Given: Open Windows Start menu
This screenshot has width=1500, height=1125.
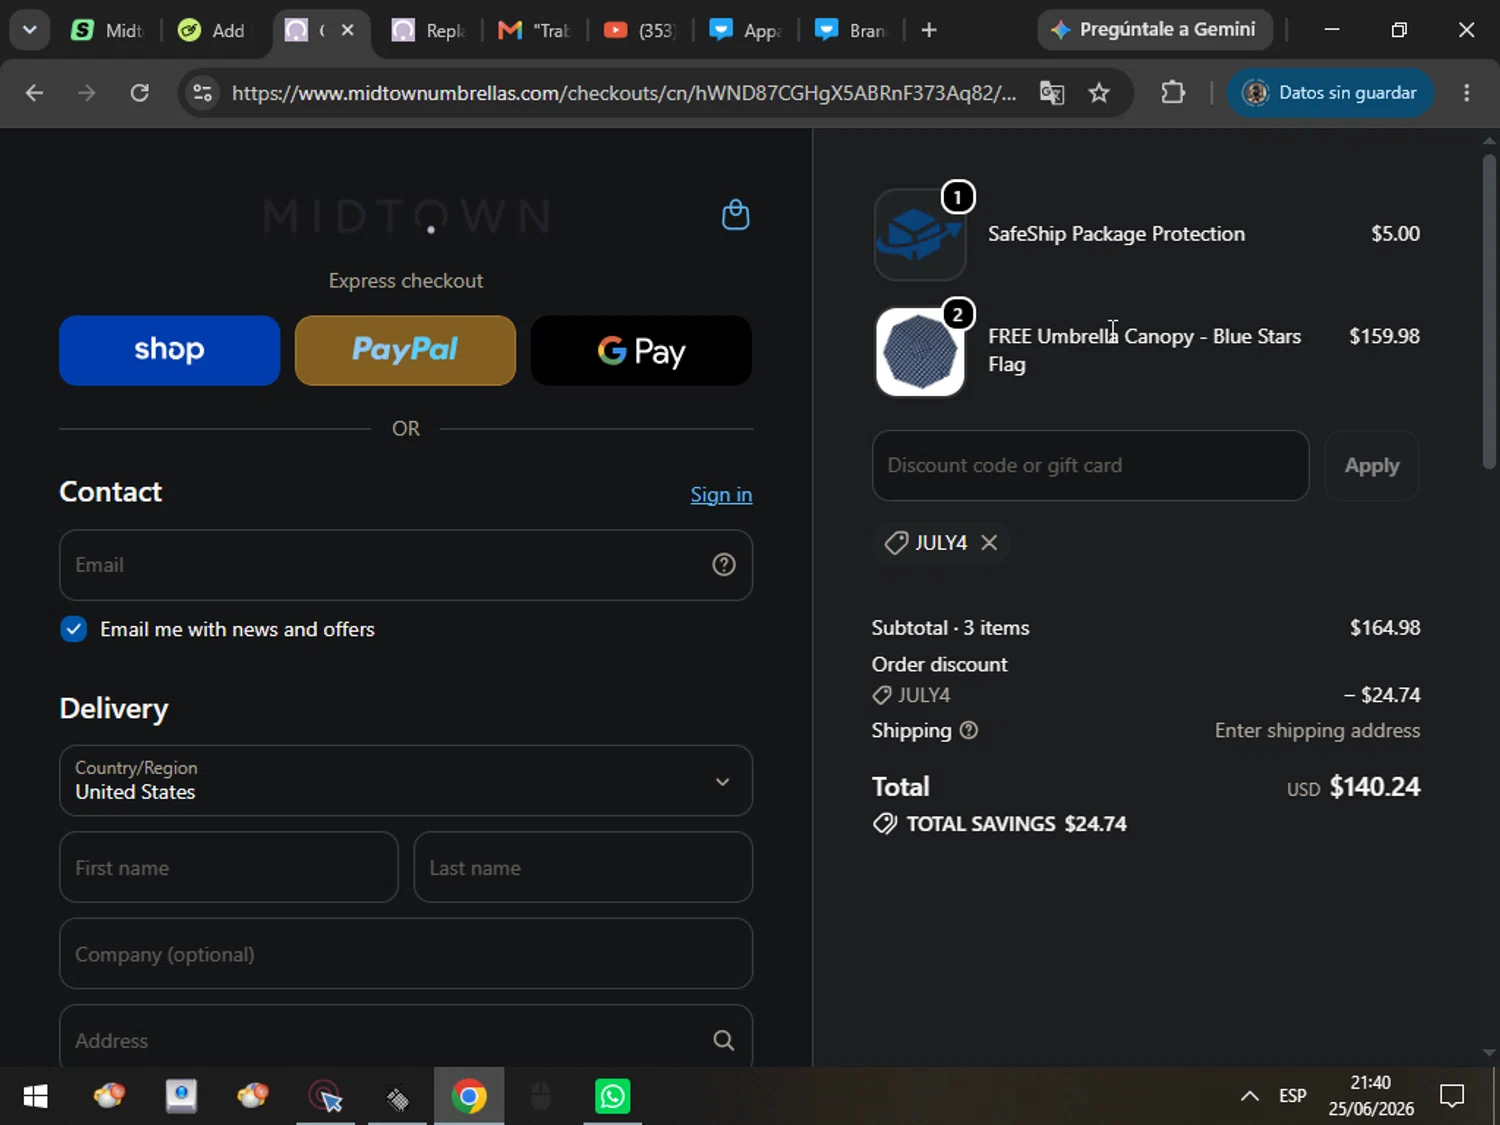Looking at the screenshot, I should coord(35,1097).
